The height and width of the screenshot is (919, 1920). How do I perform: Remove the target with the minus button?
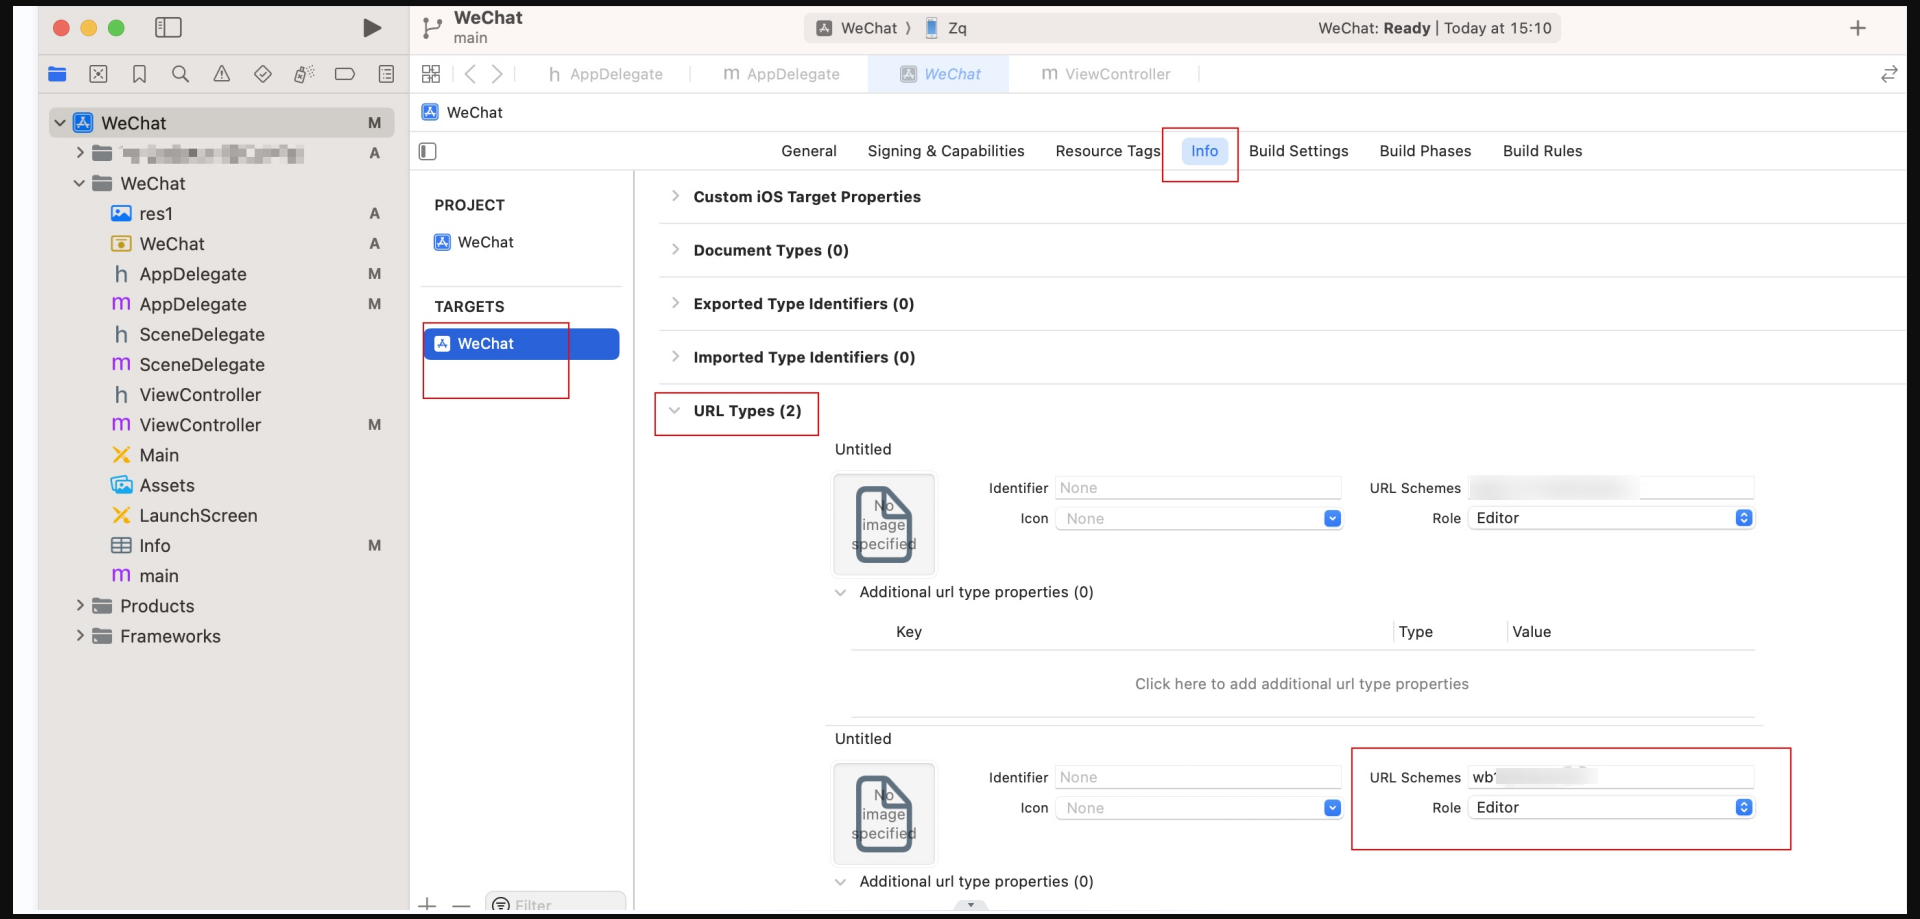(461, 905)
